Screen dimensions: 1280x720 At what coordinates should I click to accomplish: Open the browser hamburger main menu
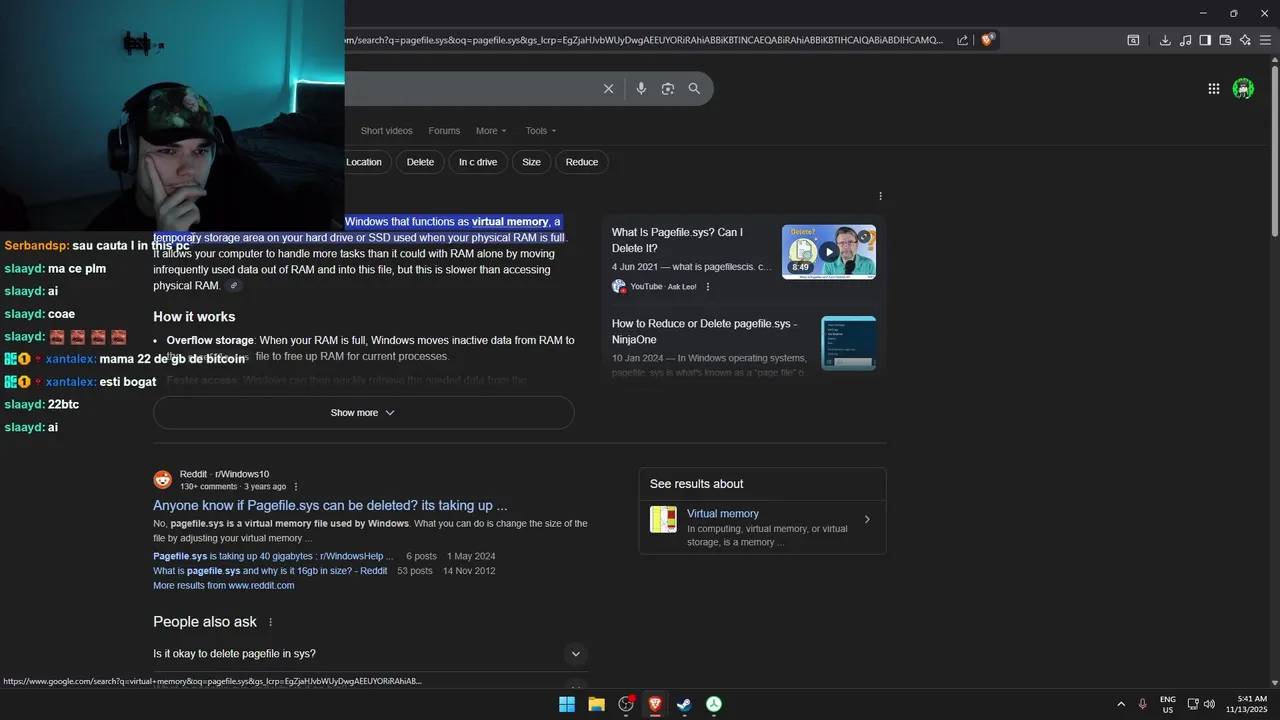1265,40
